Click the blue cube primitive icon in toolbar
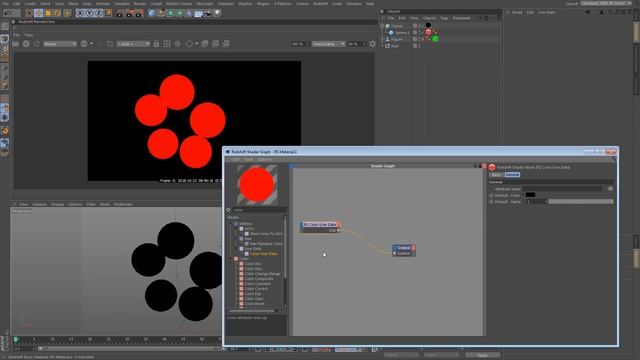The width and height of the screenshot is (640, 360). click(152, 13)
